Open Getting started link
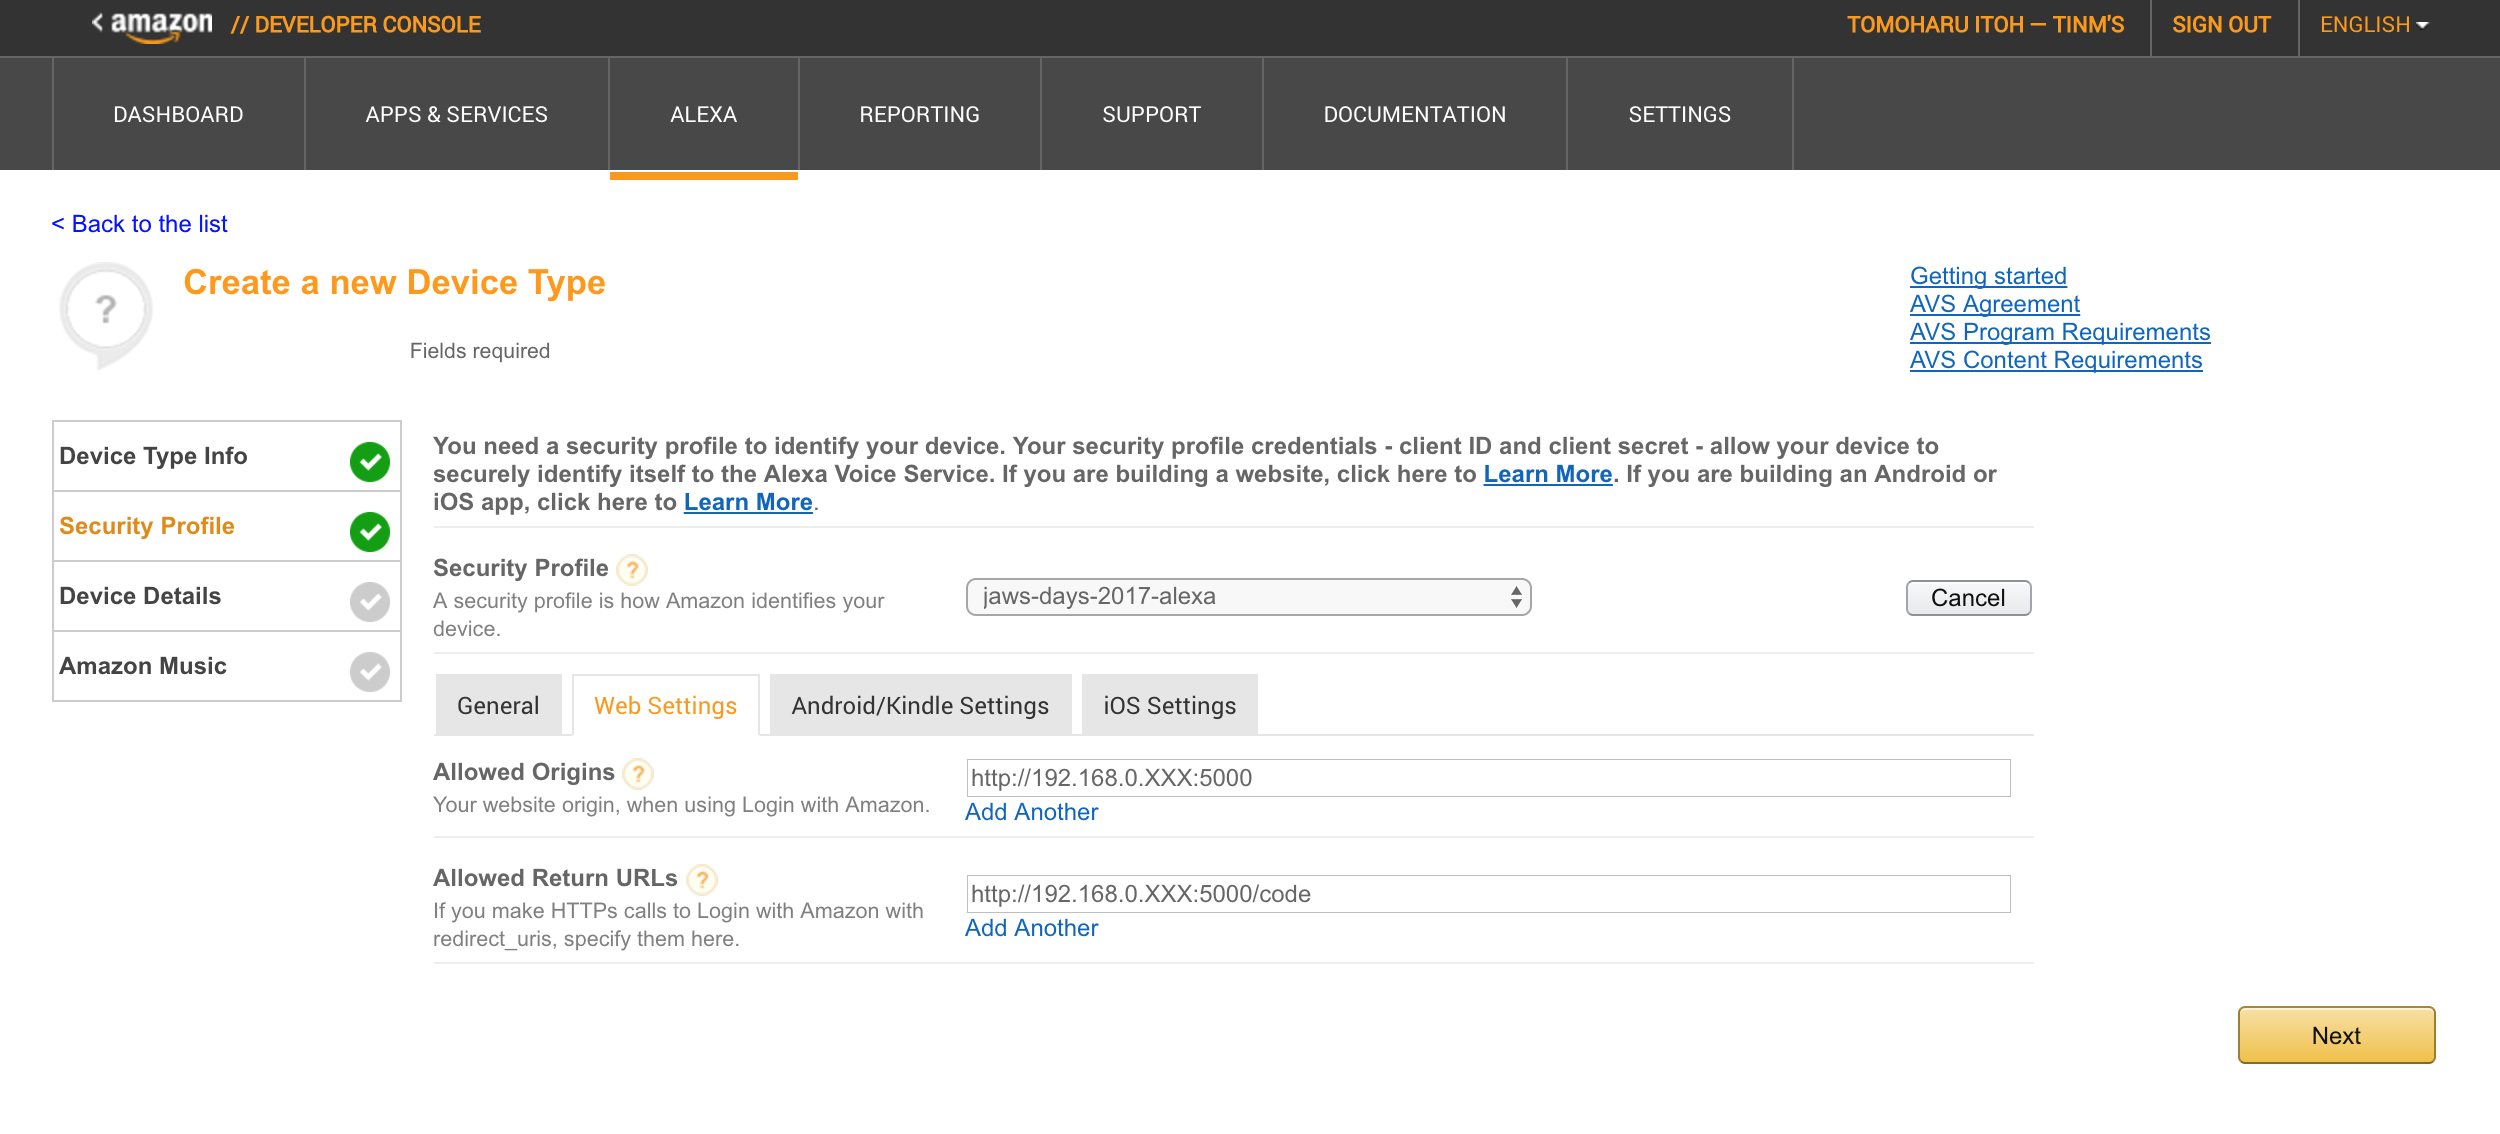The height and width of the screenshot is (1134, 2500). tap(1988, 276)
